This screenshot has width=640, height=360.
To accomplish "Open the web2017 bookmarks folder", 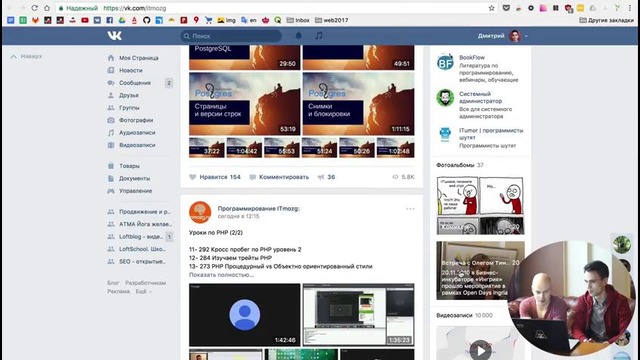I will click(331, 20).
